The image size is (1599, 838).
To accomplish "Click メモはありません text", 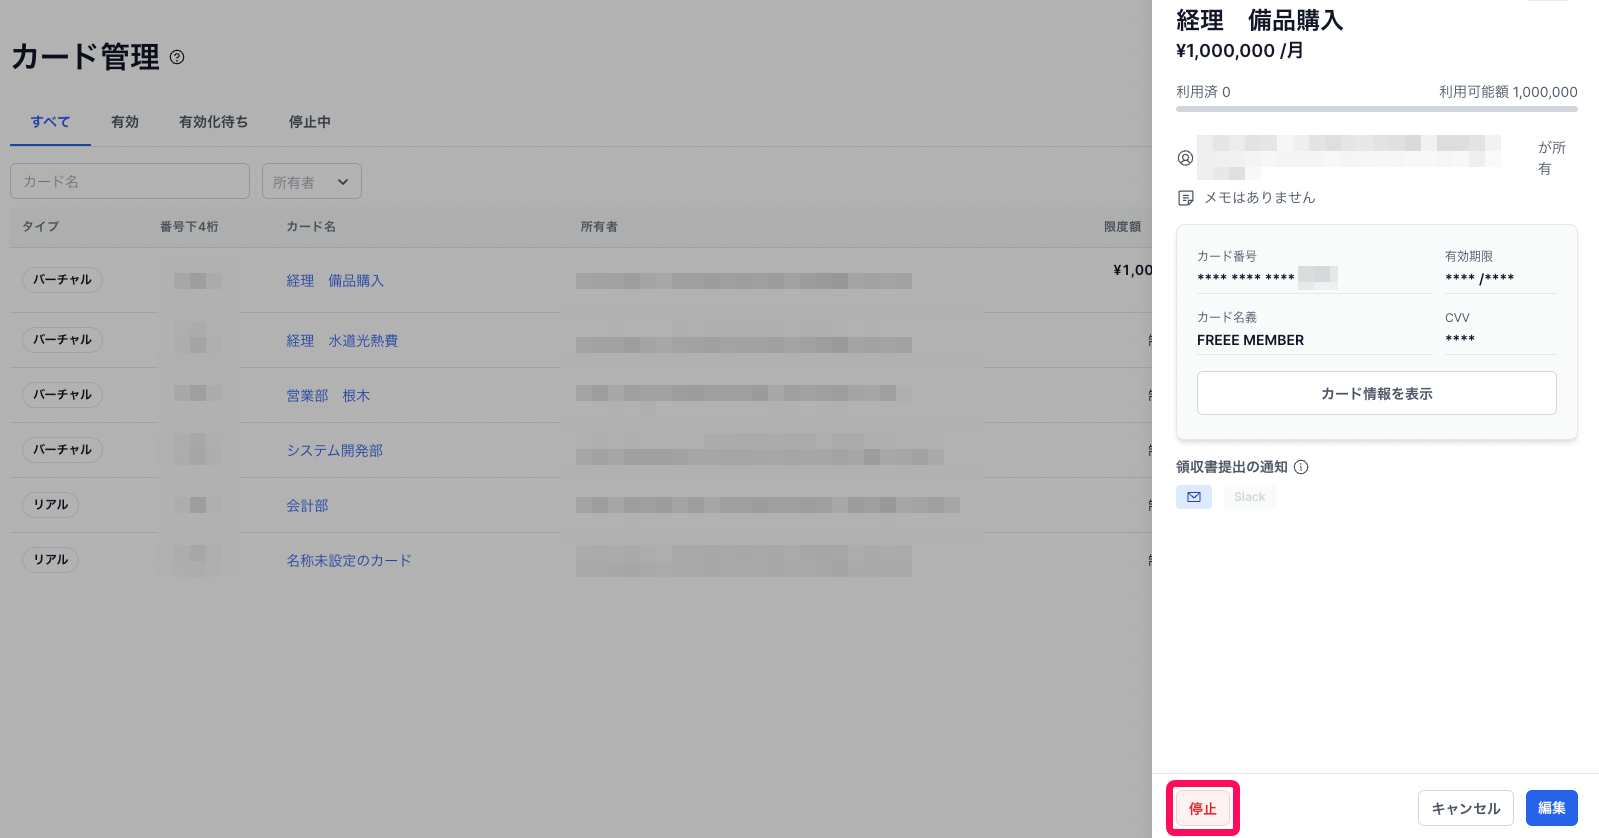I will (x=1260, y=198).
